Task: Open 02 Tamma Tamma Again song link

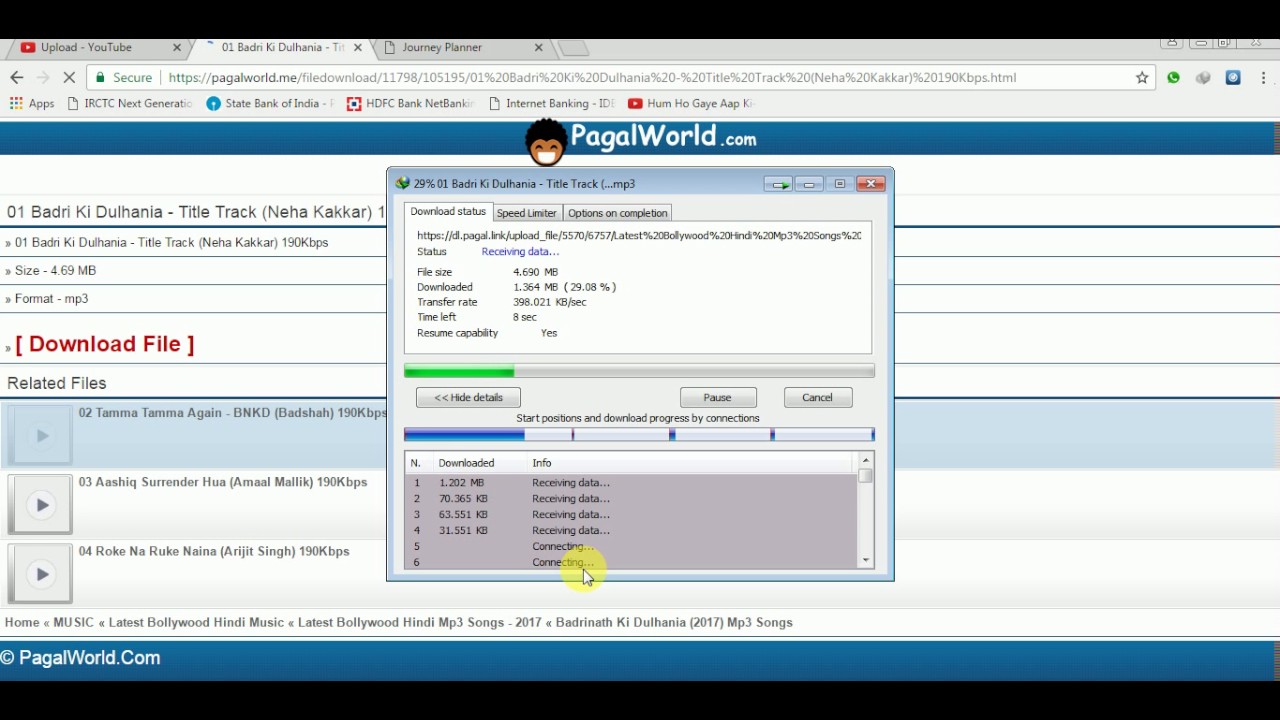Action: [232, 413]
